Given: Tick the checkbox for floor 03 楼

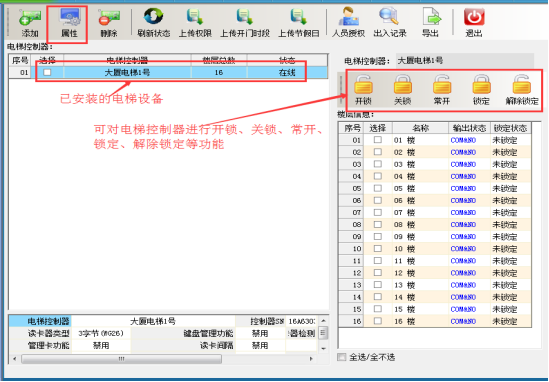Looking at the screenshot, I should 378,164.
